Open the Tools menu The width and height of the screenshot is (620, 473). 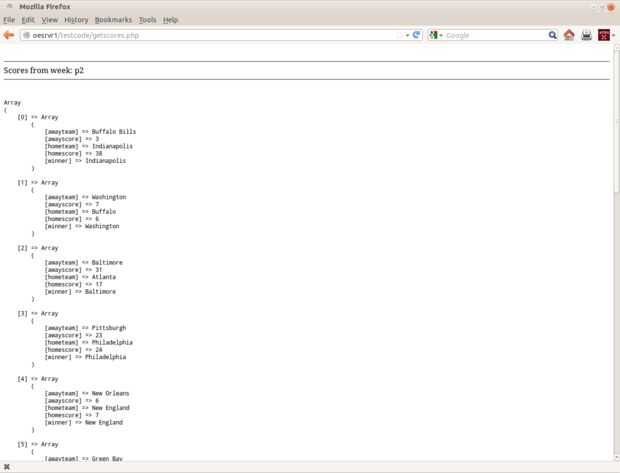(x=147, y=20)
